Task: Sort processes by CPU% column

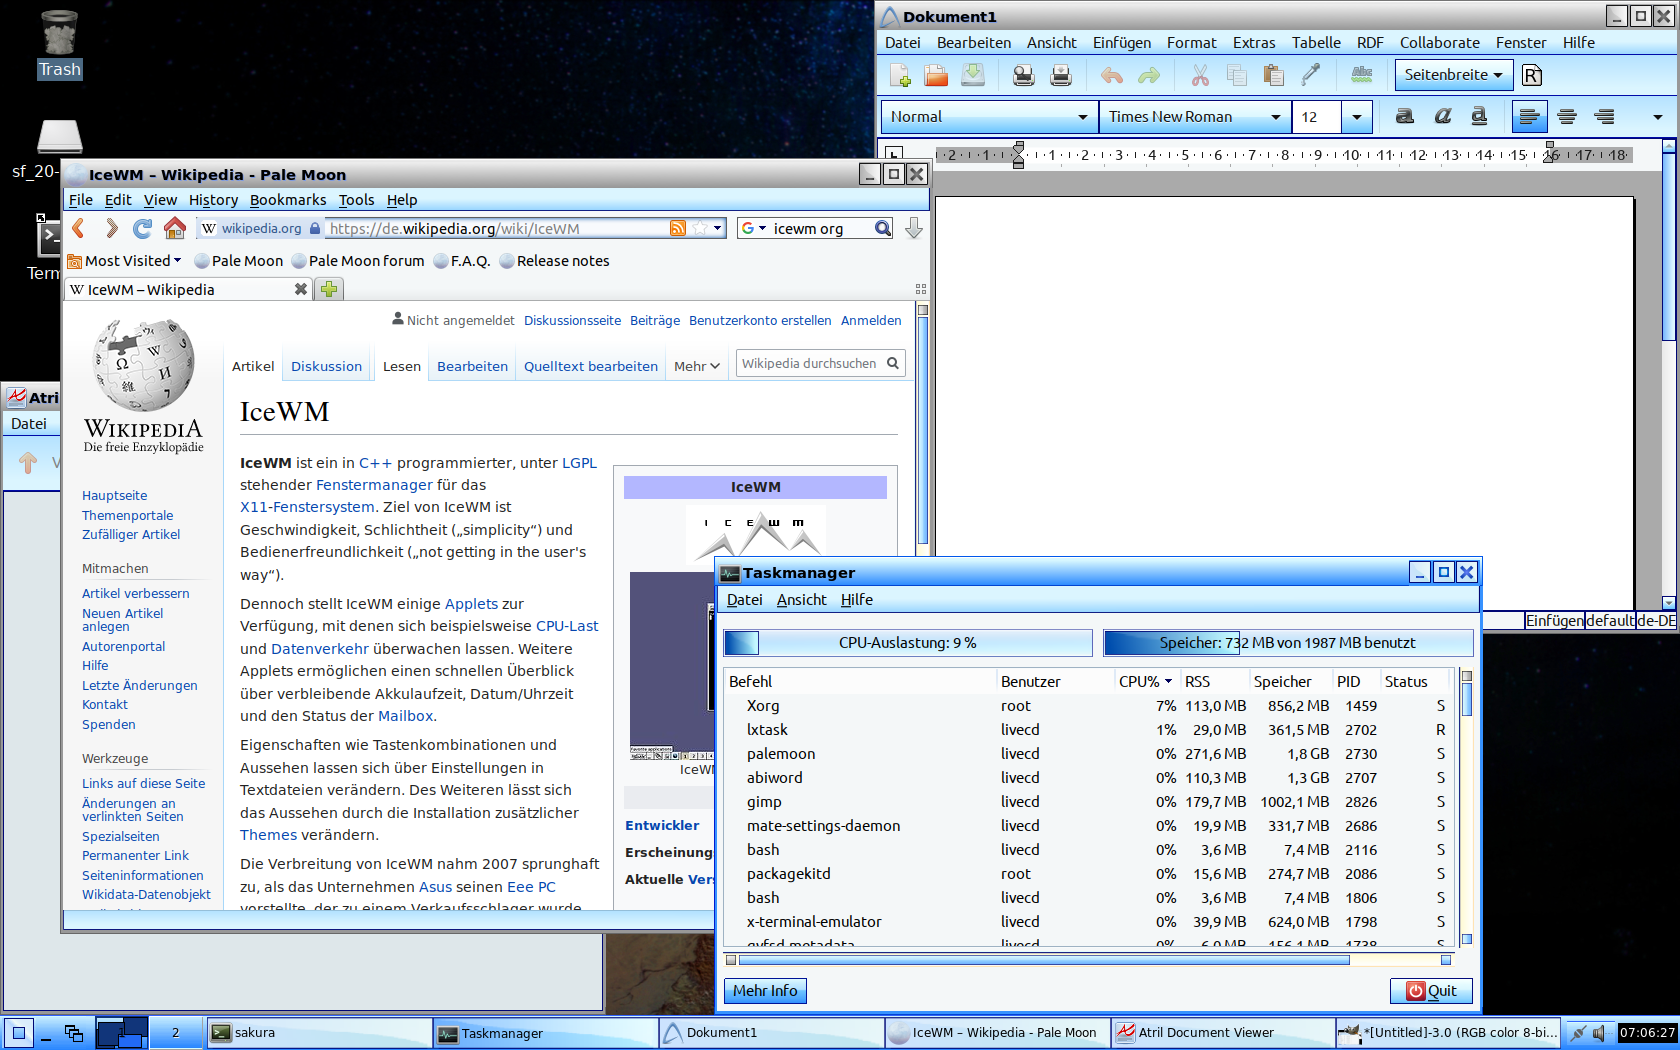Action: click(1145, 681)
